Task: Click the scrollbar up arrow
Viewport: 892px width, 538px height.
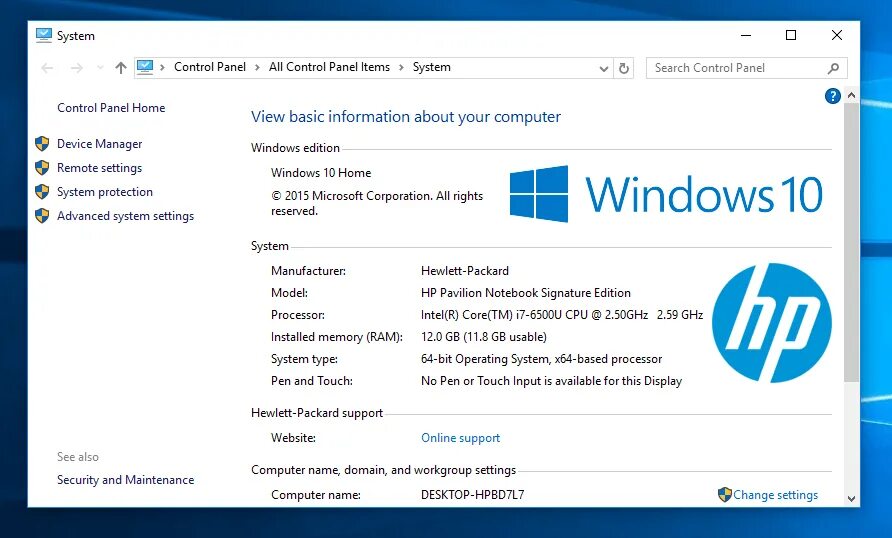Action: (x=852, y=96)
